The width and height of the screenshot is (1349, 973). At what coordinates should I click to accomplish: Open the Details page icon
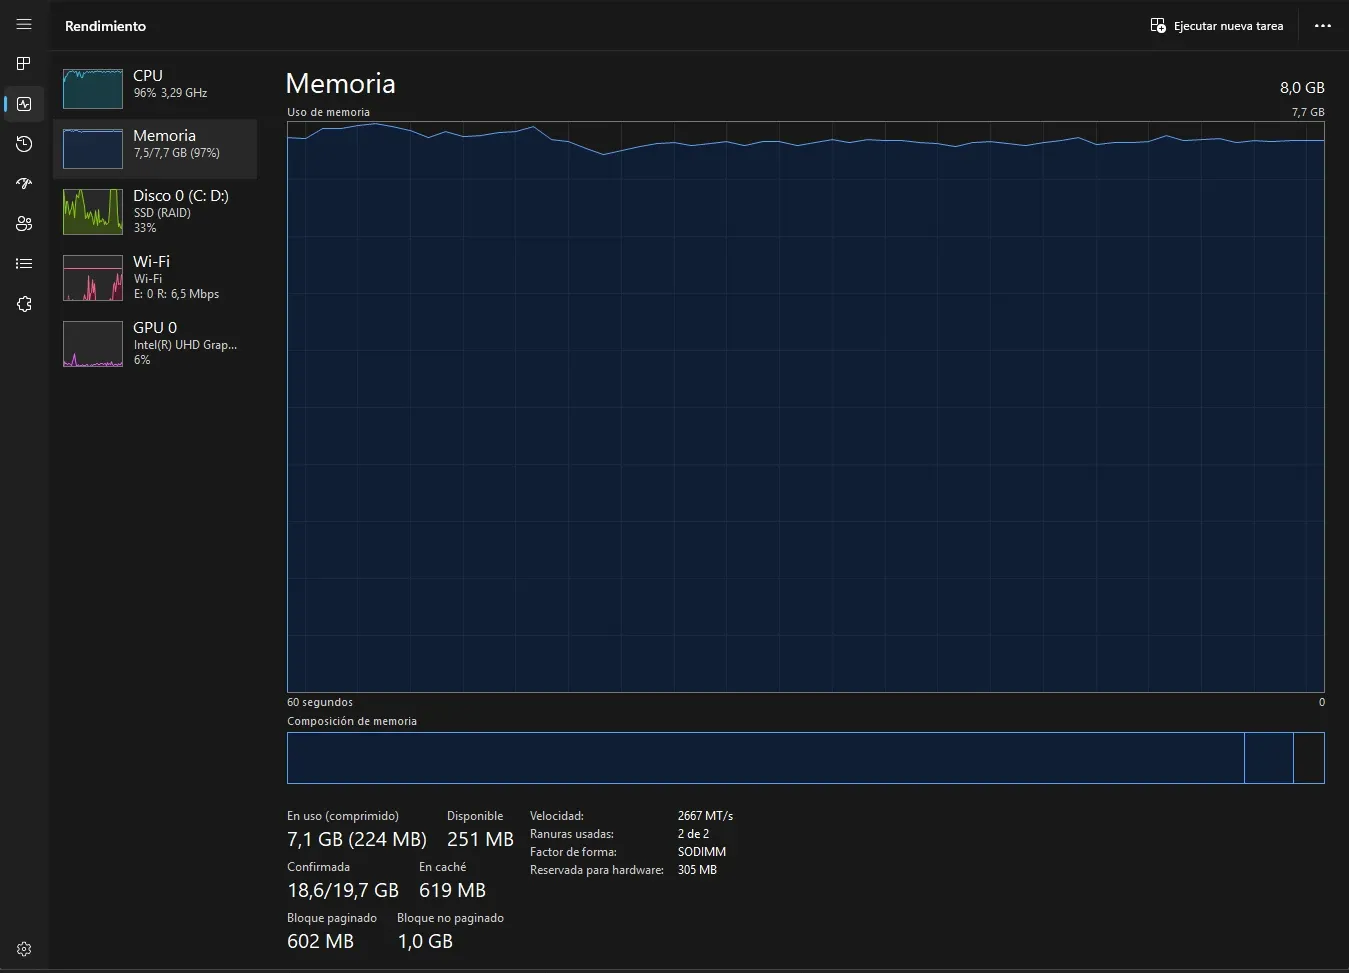[24, 264]
